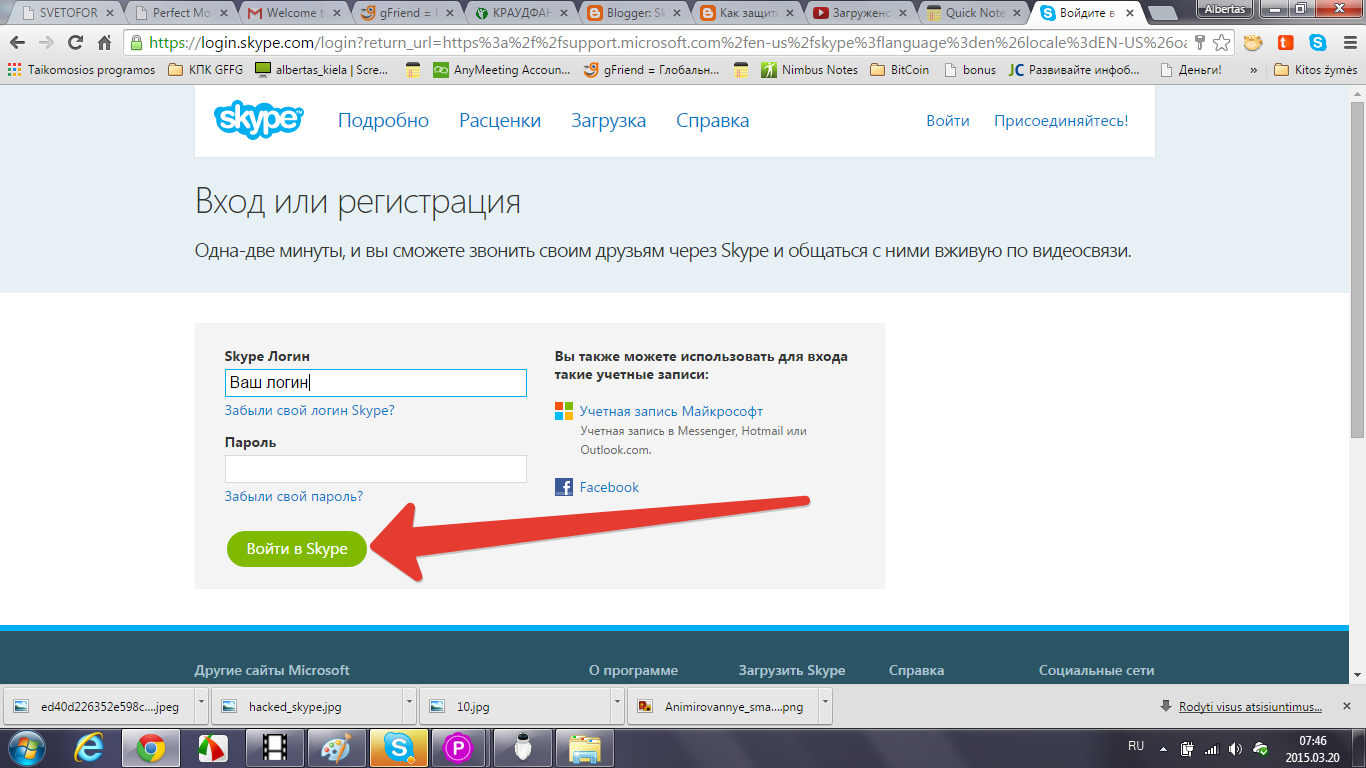Click in the Skype Логин input field
Viewport: 1366px width, 768px height.
tap(375, 383)
